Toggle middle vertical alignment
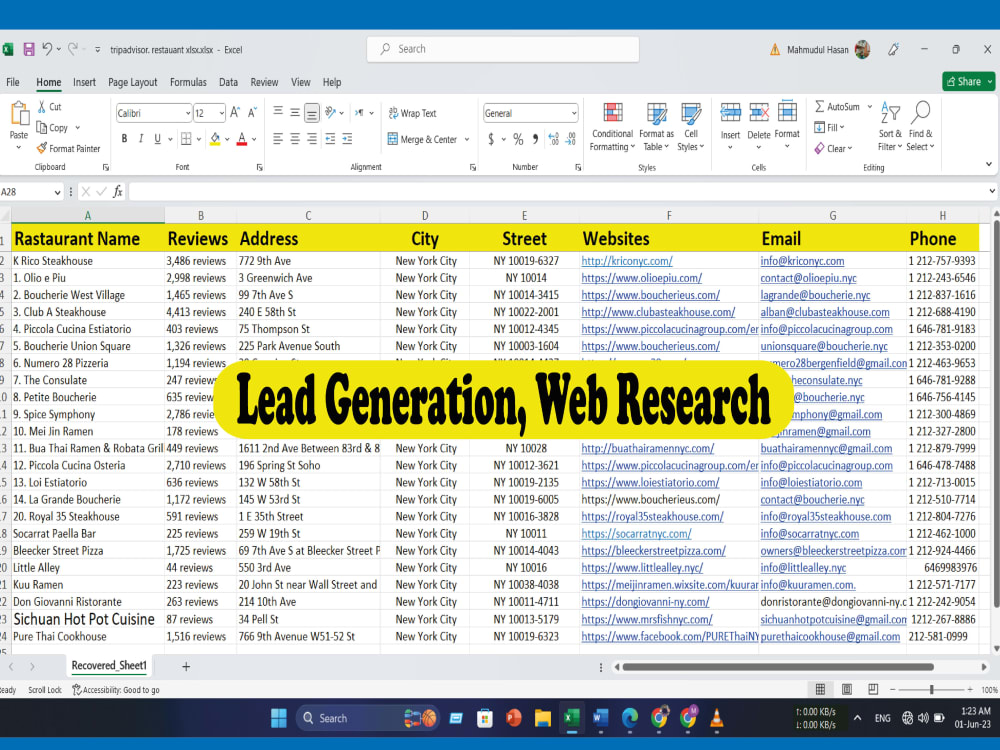Image resolution: width=1000 pixels, height=750 pixels. tap(295, 113)
